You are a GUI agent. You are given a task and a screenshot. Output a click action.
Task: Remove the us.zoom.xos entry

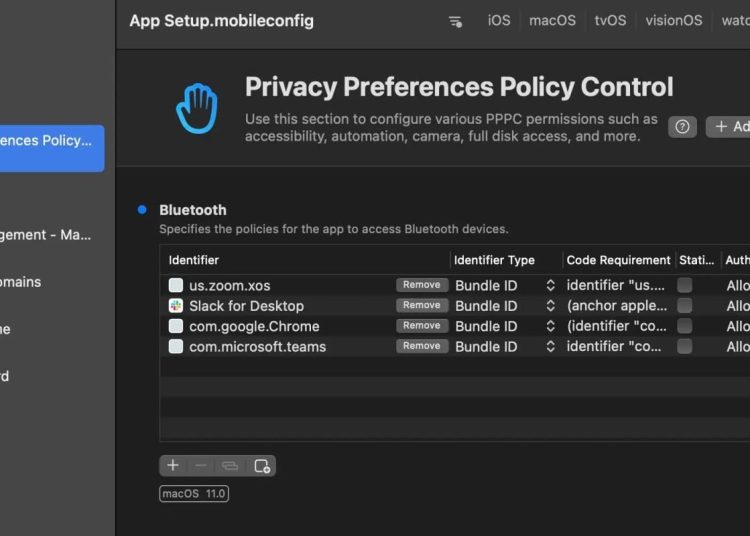(422, 285)
